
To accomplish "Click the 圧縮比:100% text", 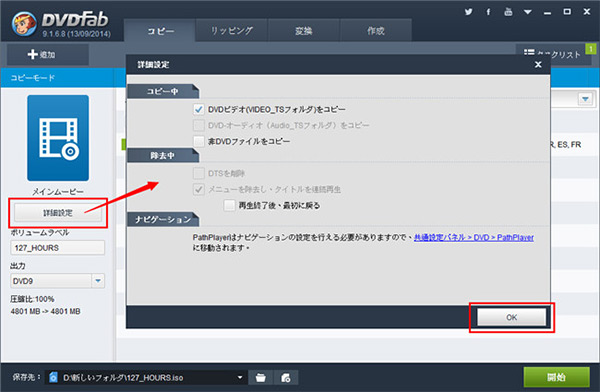I will [x=32, y=299].
